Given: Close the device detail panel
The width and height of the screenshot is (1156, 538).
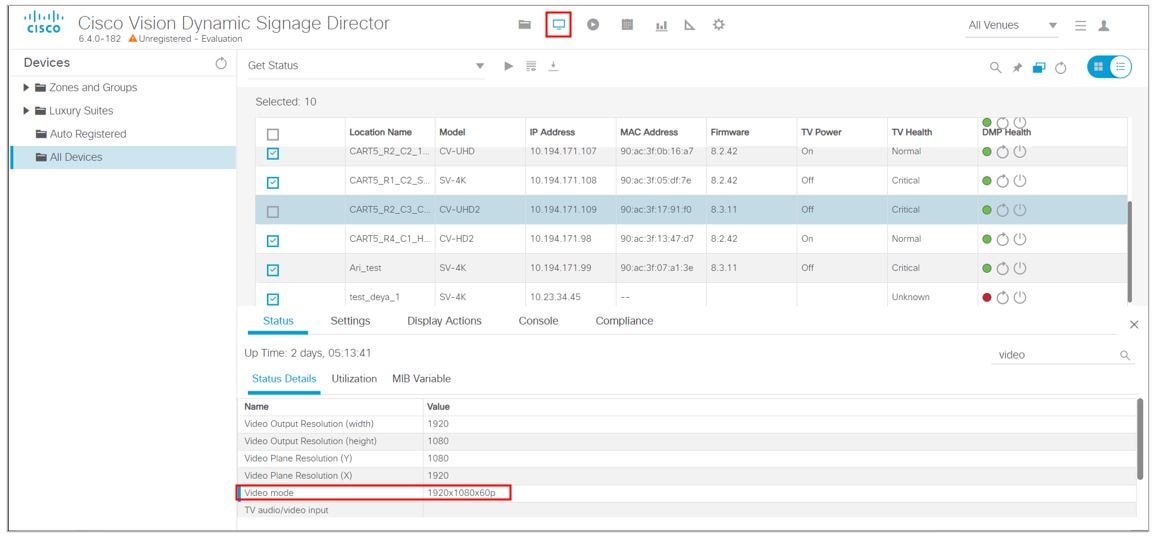Looking at the screenshot, I should 1134,324.
